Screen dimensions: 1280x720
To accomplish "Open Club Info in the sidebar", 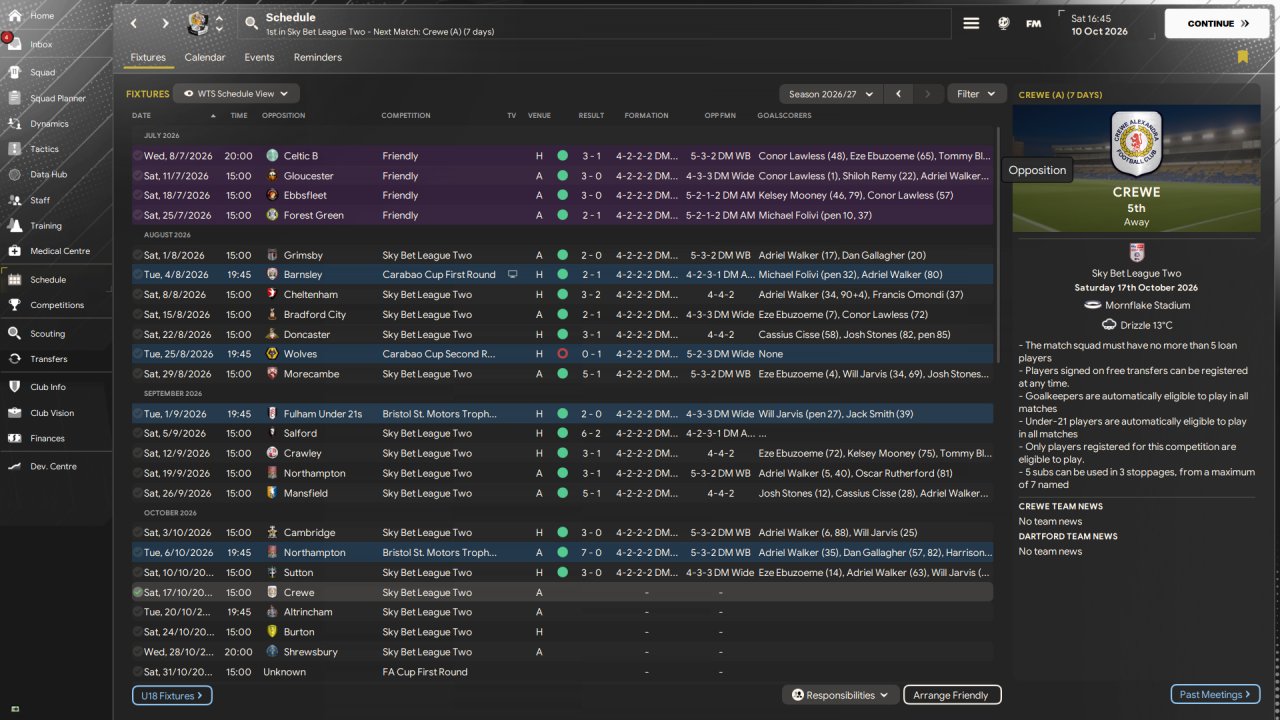I will click(x=47, y=387).
